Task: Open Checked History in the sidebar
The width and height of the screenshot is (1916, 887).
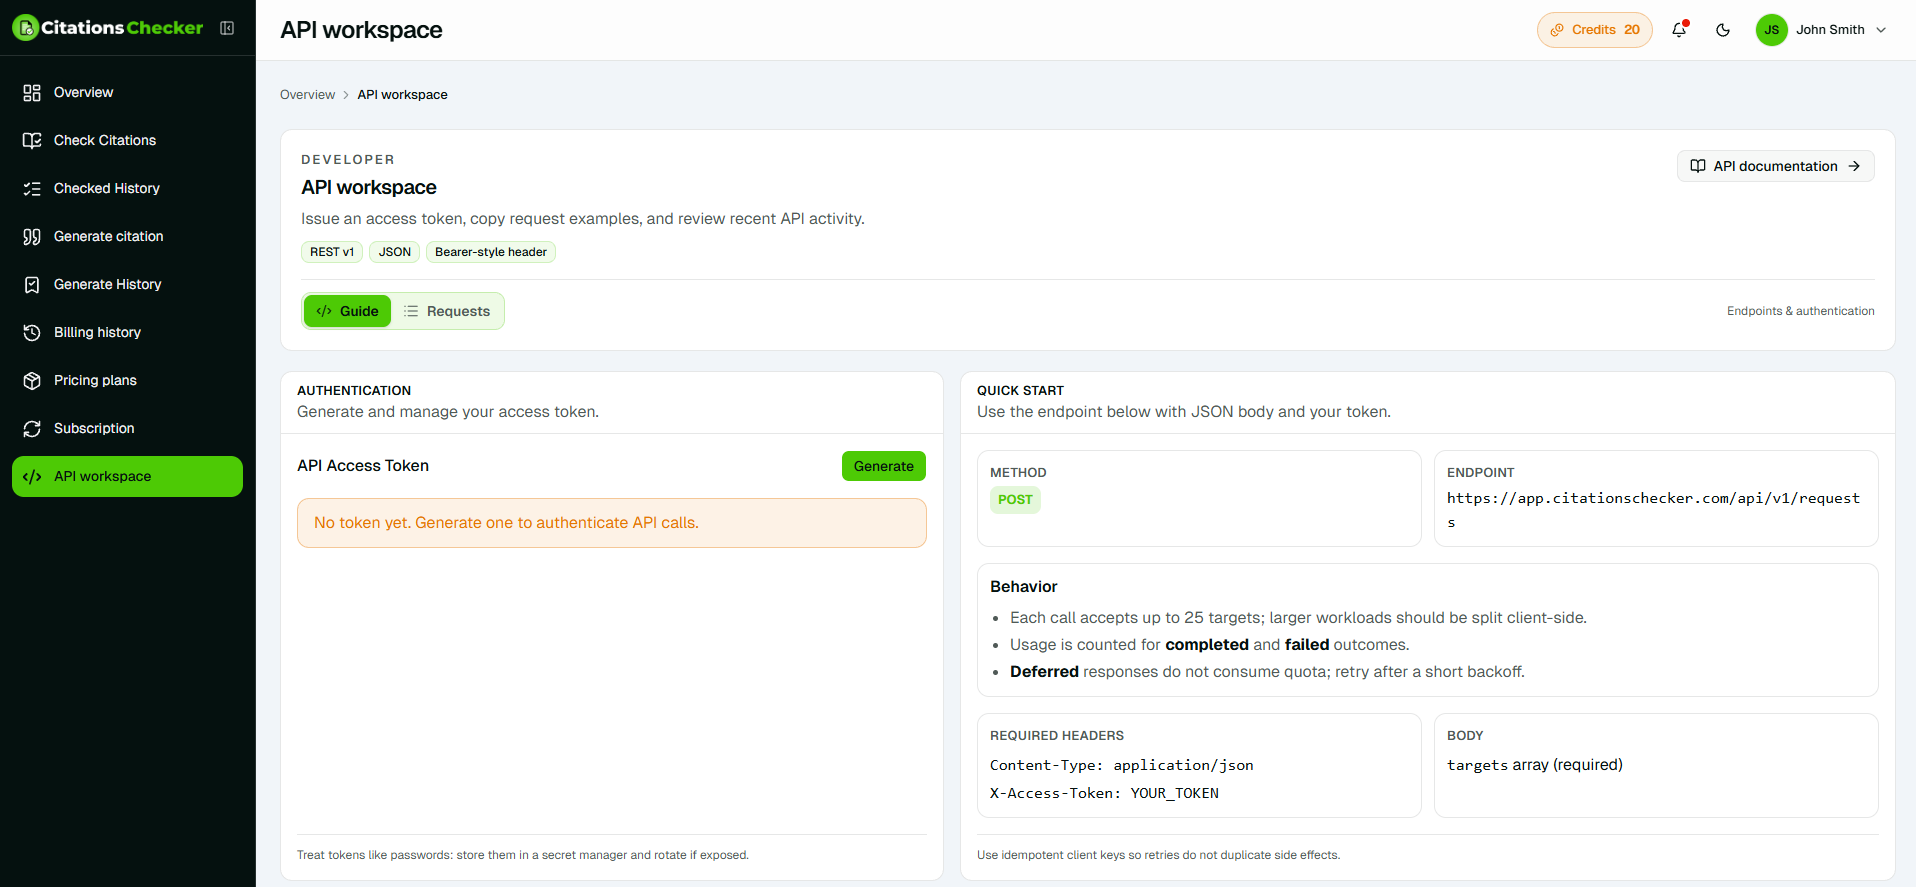Action: [127, 189]
